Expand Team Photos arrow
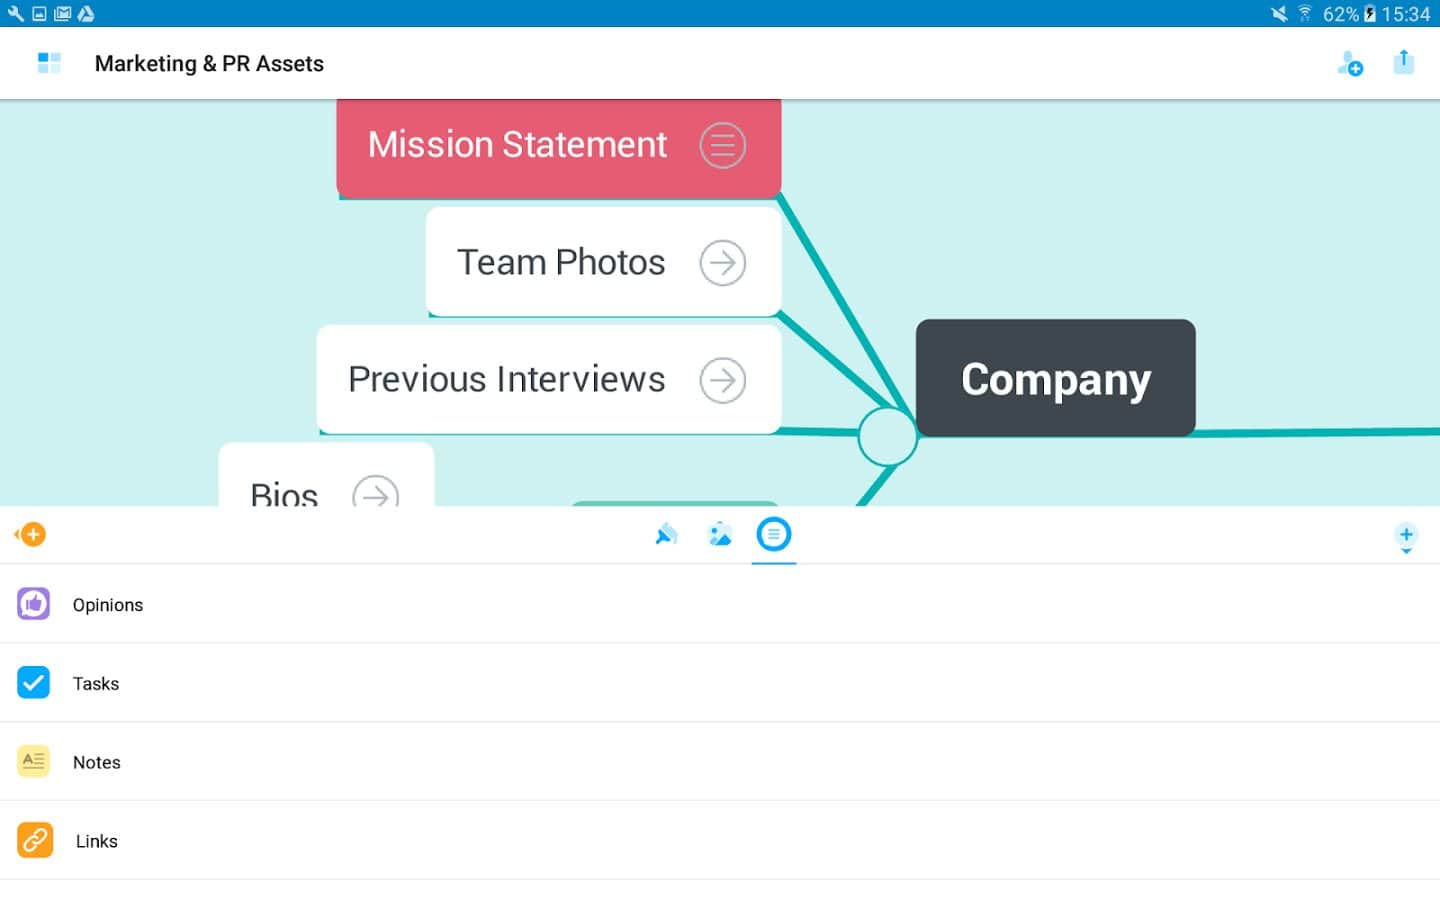This screenshot has height=900, width=1440. click(x=722, y=263)
